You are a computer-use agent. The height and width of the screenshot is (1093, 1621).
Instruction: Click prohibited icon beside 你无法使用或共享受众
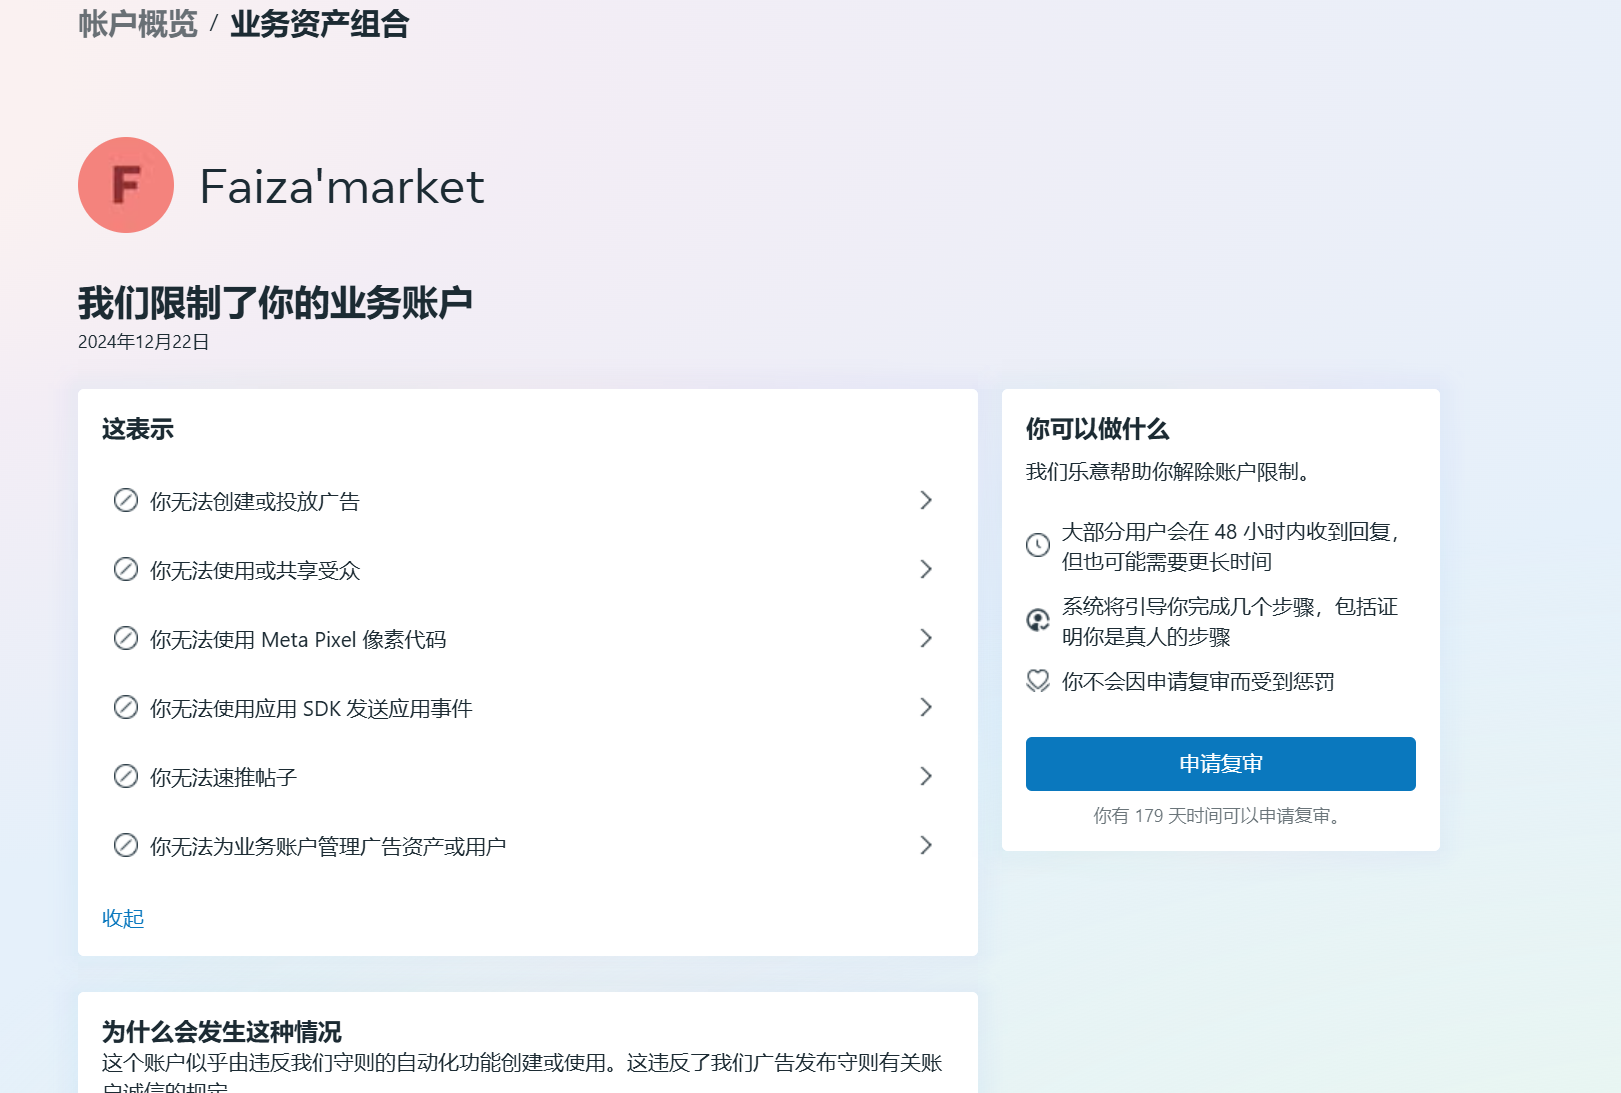tap(126, 569)
